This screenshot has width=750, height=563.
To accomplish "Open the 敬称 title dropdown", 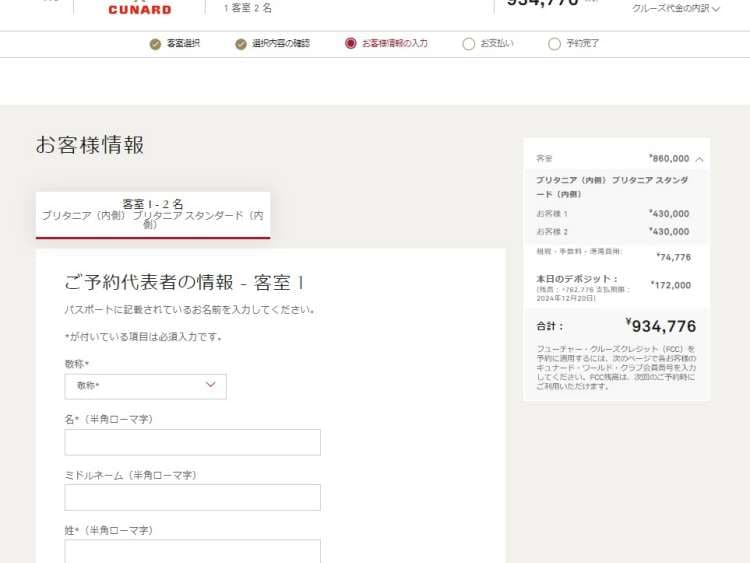I will pyautogui.click(x=145, y=386).
